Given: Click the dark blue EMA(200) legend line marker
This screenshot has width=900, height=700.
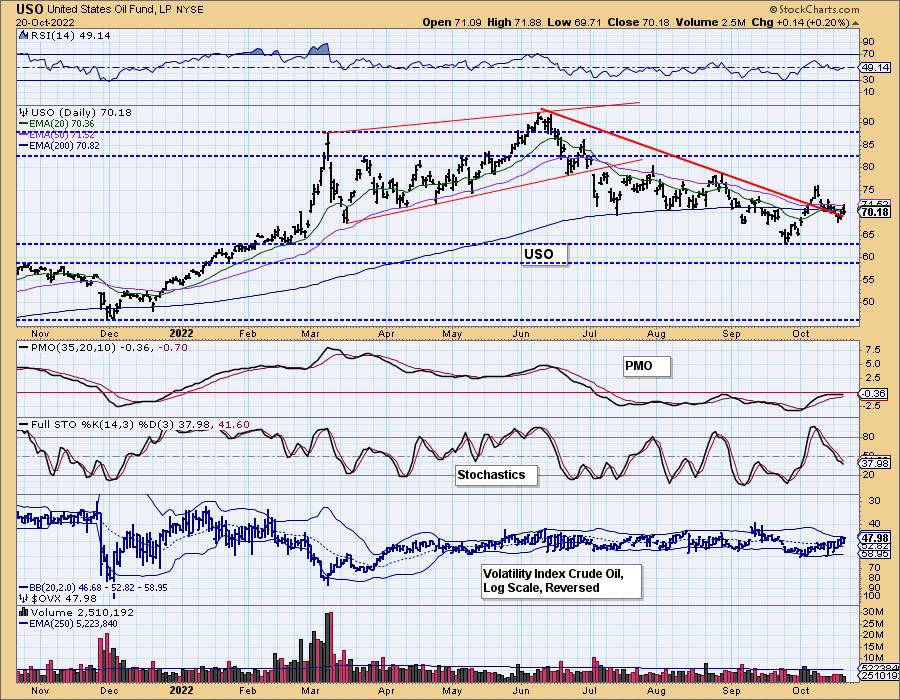Looking at the screenshot, I should pyautogui.click(x=24, y=146).
